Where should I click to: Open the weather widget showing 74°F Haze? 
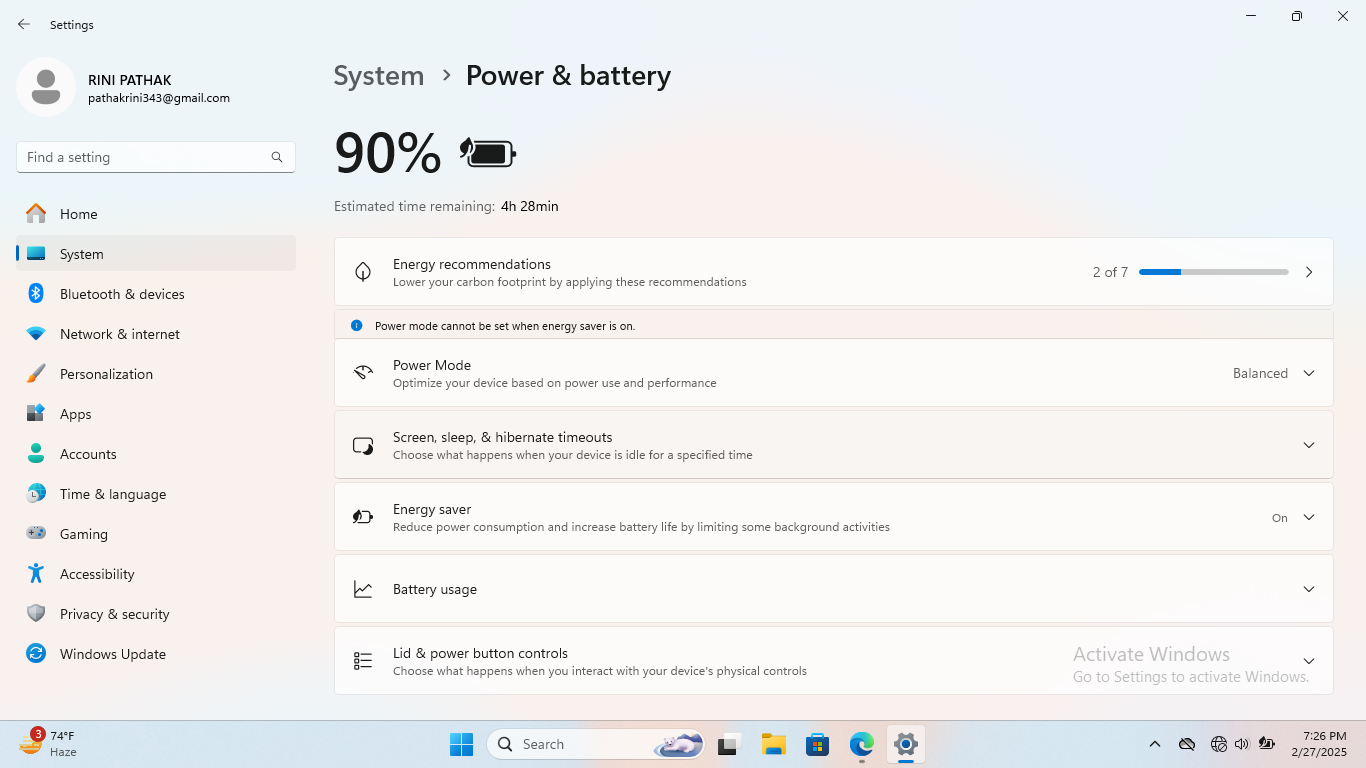click(47, 743)
